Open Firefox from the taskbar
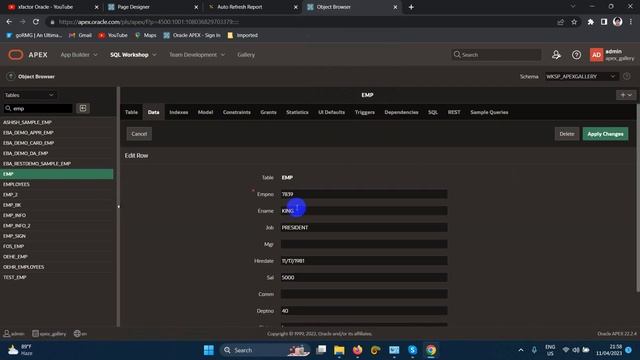Viewport: 640px width, 360px height. [x=357, y=350]
